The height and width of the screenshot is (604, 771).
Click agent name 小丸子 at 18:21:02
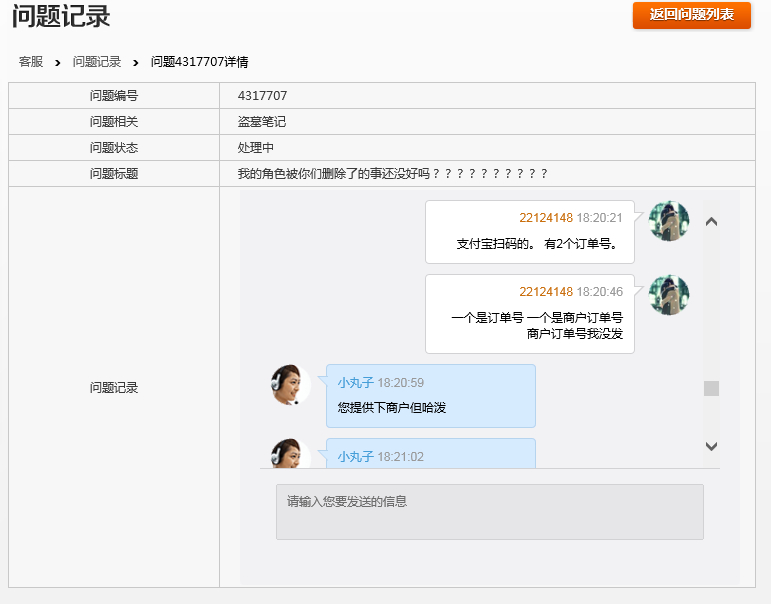356,456
